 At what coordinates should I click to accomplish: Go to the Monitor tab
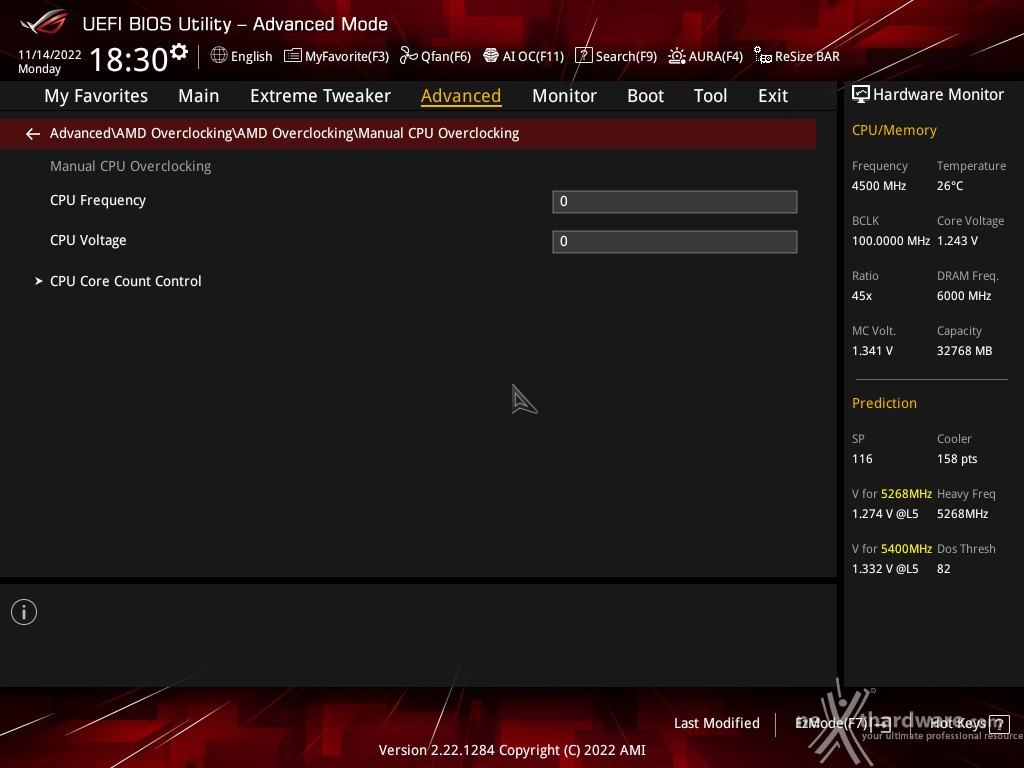click(x=564, y=96)
